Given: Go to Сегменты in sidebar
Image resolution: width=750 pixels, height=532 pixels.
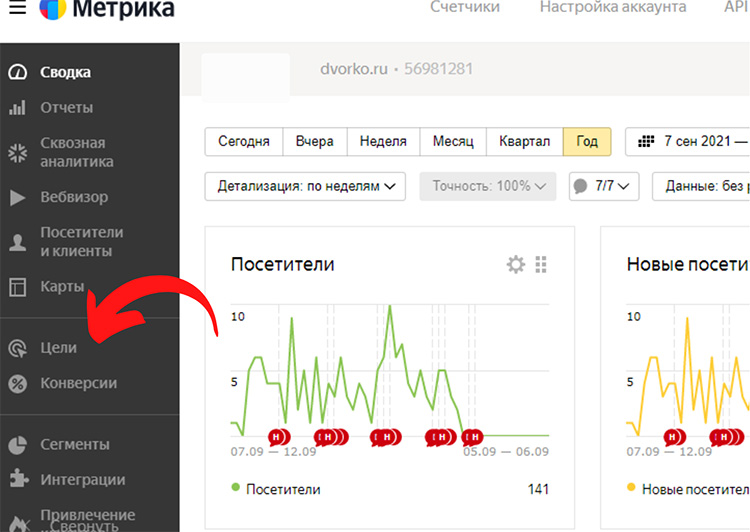Looking at the screenshot, I should click(x=75, y=444).
